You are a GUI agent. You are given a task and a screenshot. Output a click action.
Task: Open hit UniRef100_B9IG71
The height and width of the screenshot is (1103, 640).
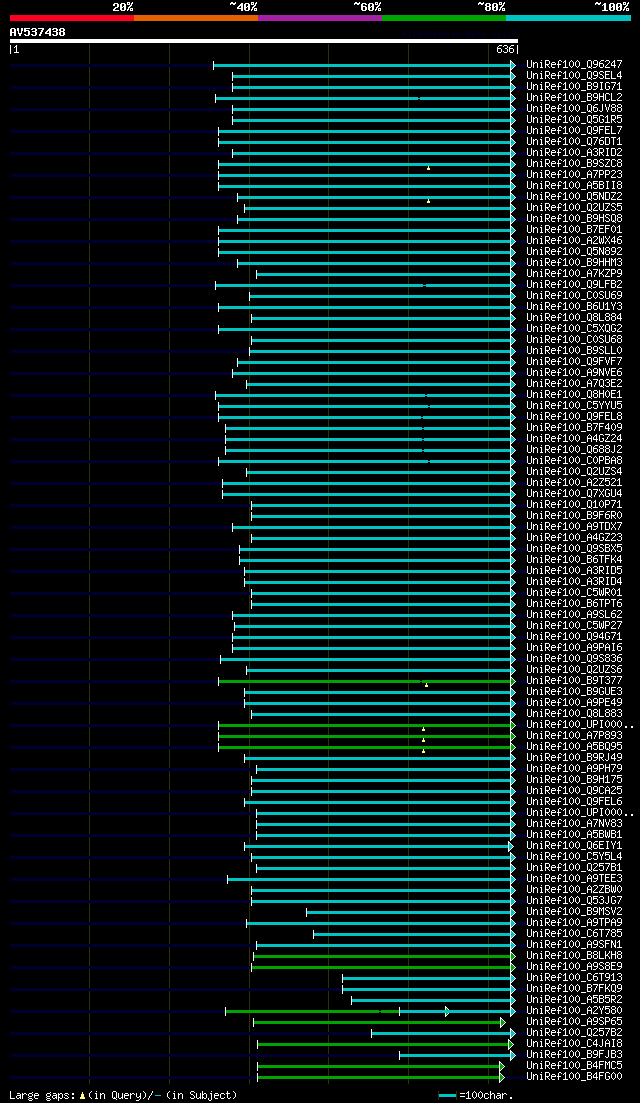tap(574, 87)
